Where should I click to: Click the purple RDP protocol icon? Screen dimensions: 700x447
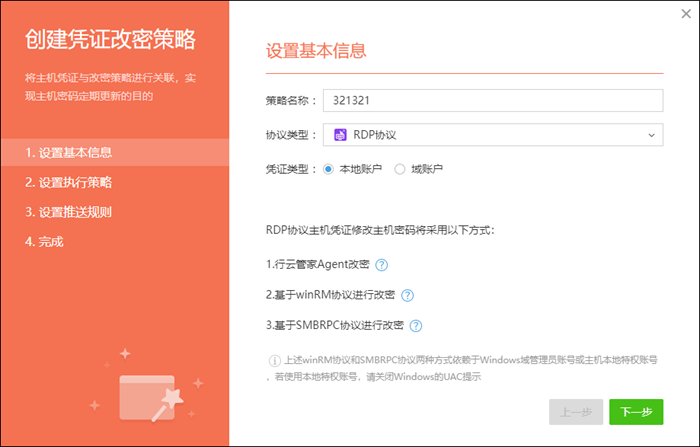(340, 134)
